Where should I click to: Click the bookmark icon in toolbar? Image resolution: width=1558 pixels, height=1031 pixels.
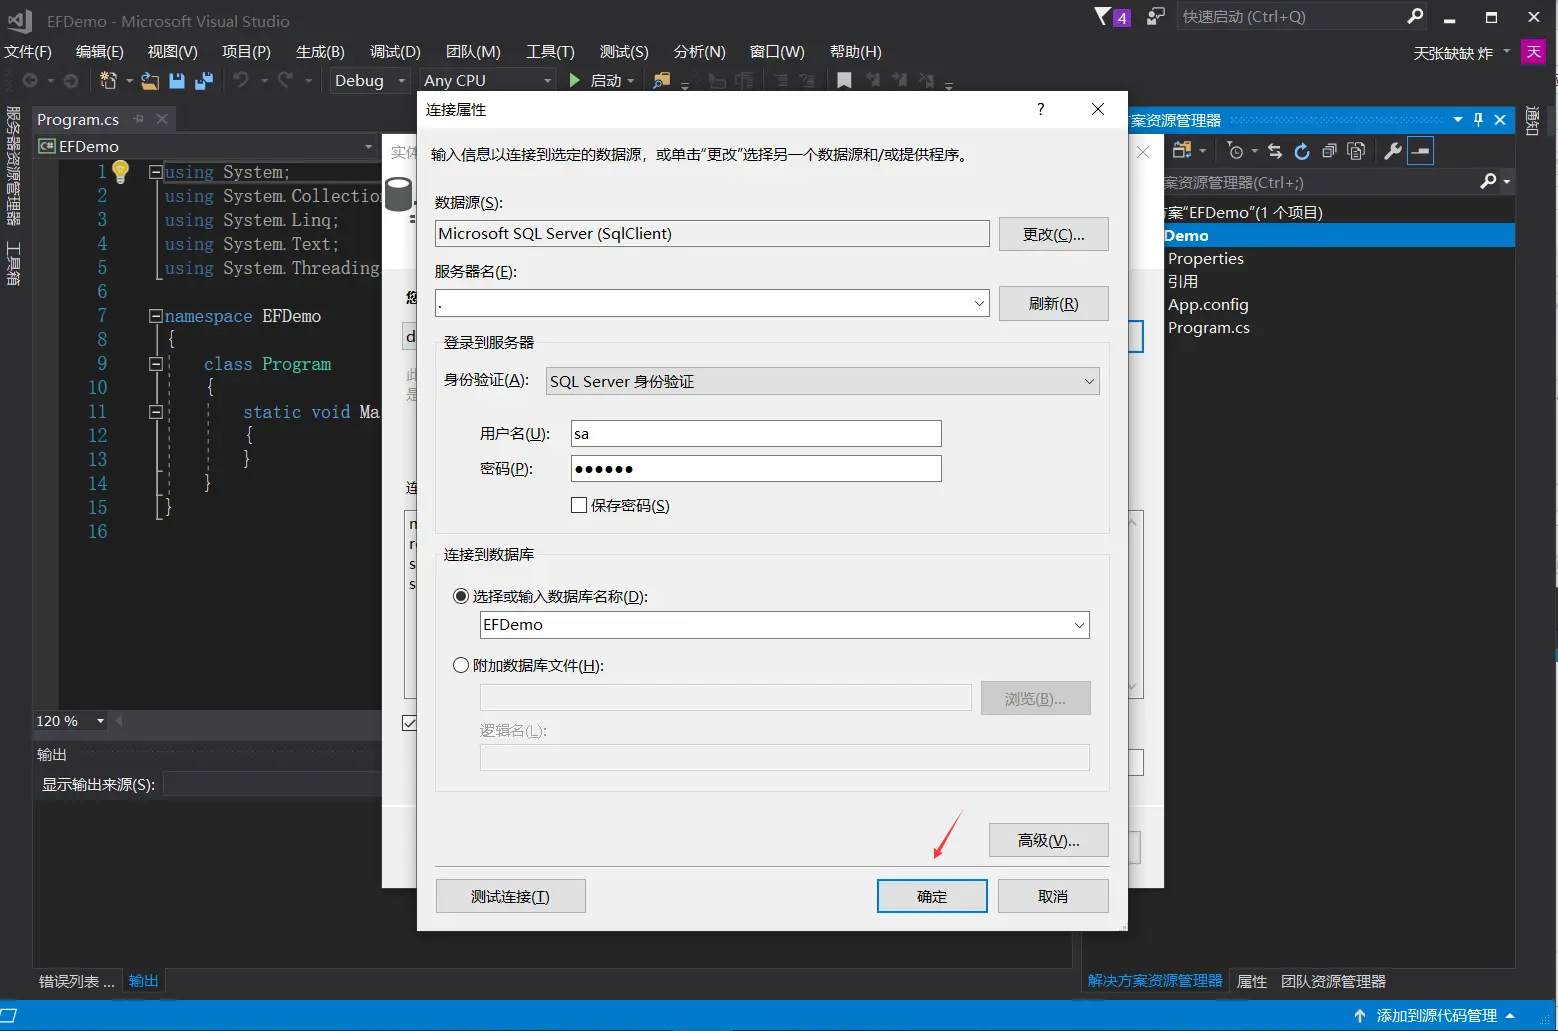pos(845,81)
